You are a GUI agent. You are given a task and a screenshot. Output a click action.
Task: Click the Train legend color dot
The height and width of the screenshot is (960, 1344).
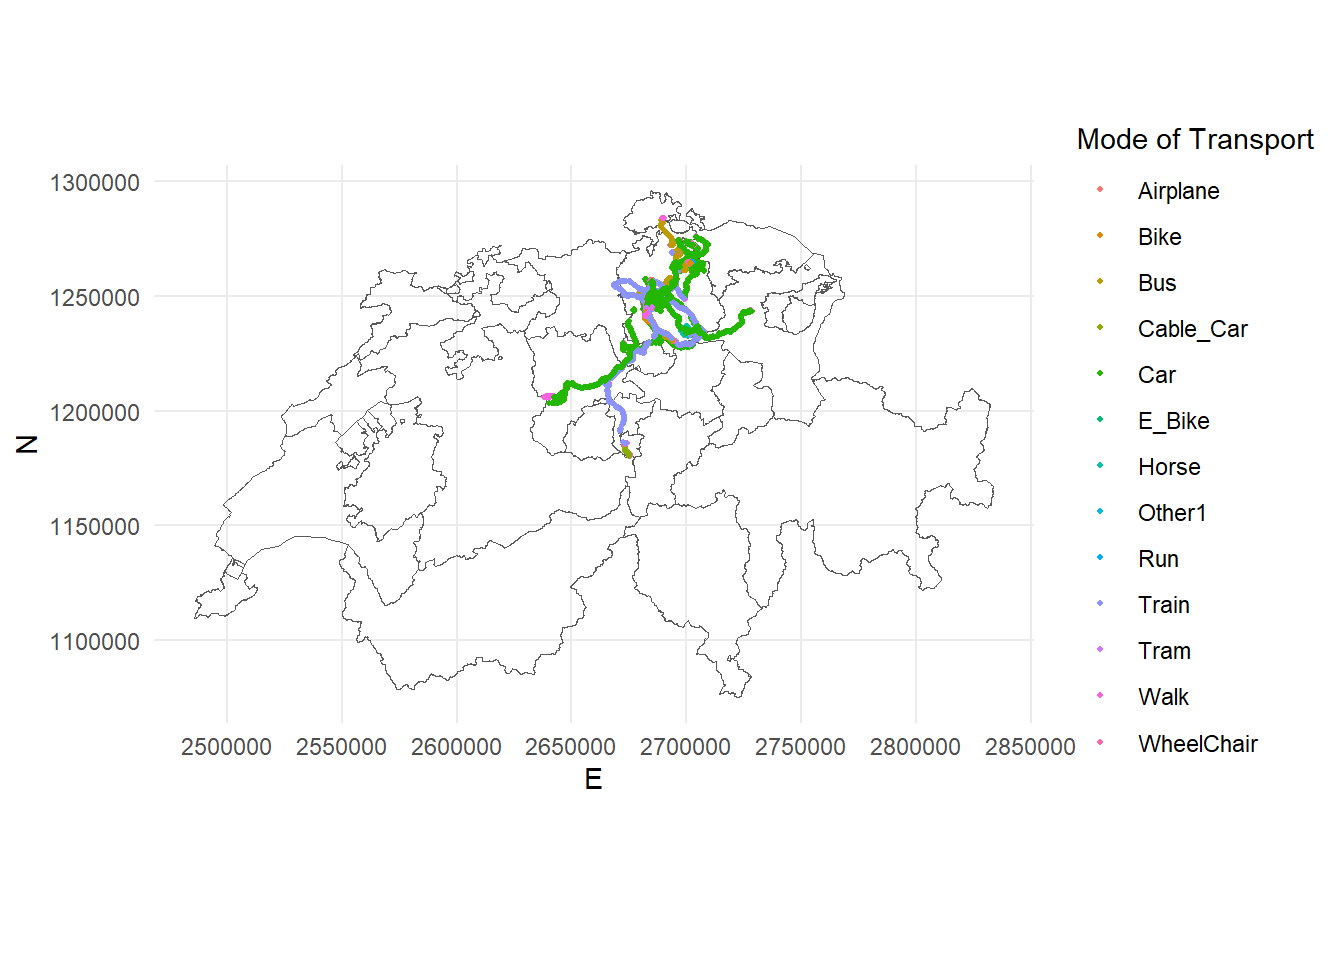tap(1100, 604)
